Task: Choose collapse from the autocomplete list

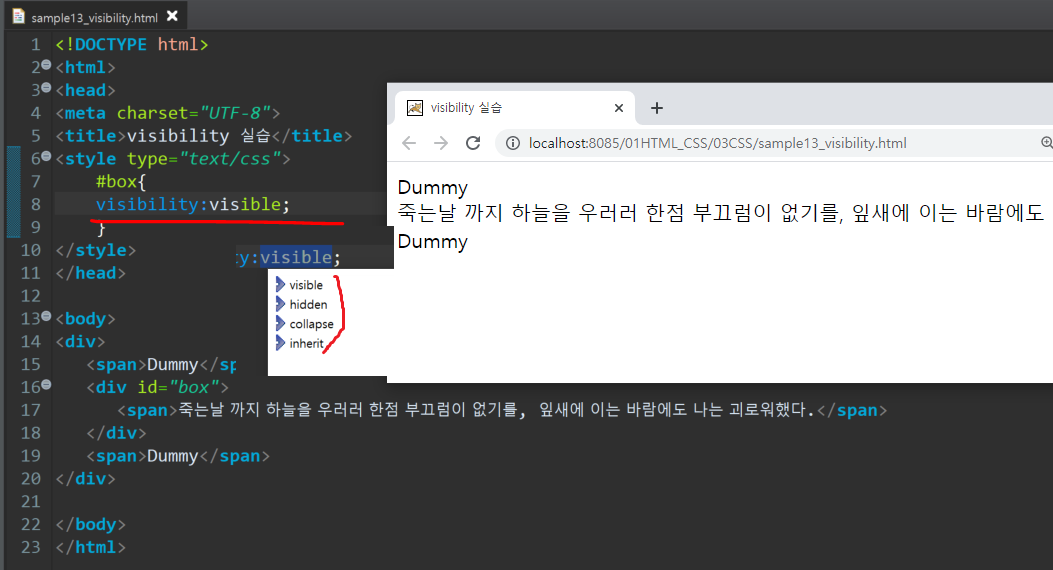Action: [x=311, y=324]
